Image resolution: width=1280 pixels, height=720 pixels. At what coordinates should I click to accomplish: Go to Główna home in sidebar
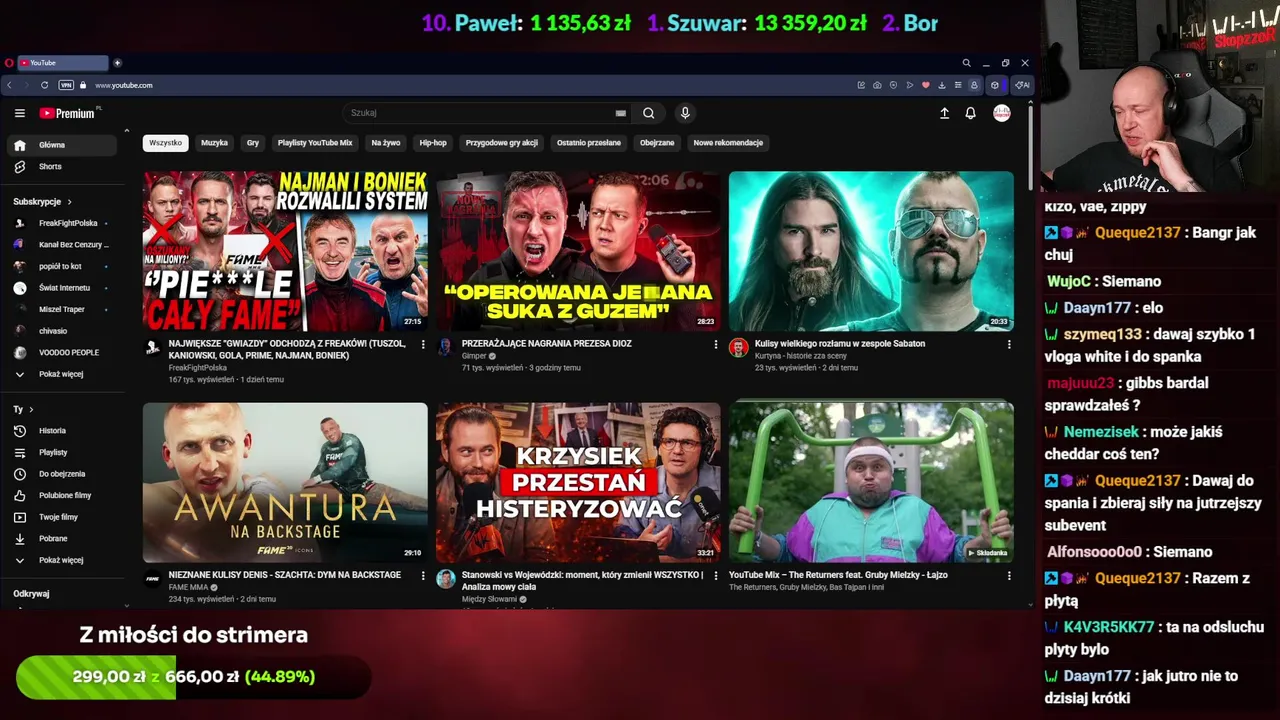pos(64,145)
